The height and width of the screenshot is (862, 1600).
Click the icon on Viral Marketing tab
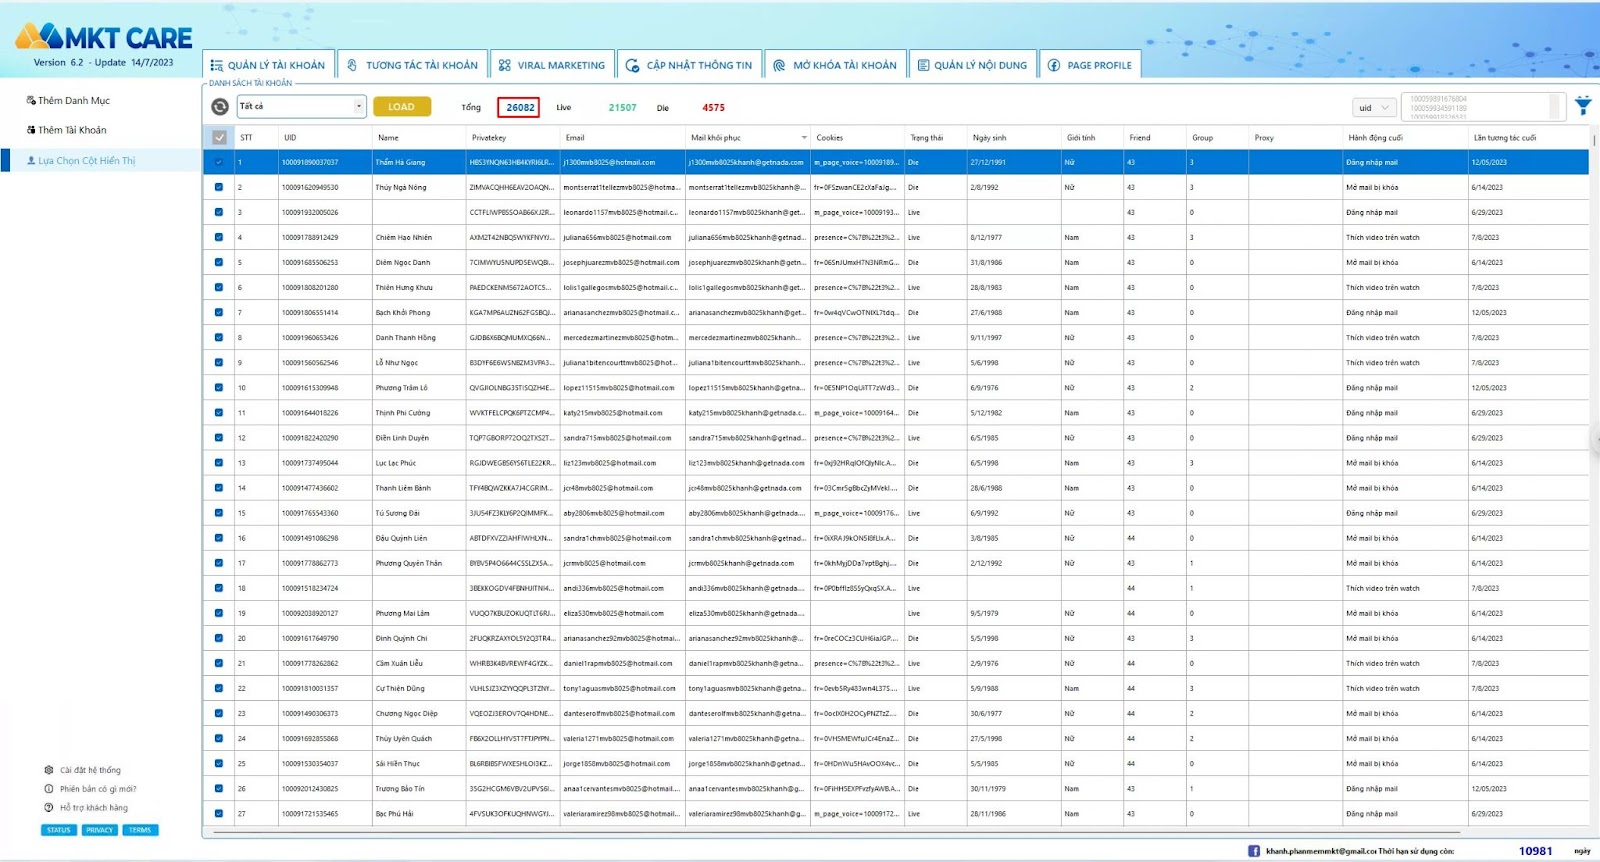[505, 65]
